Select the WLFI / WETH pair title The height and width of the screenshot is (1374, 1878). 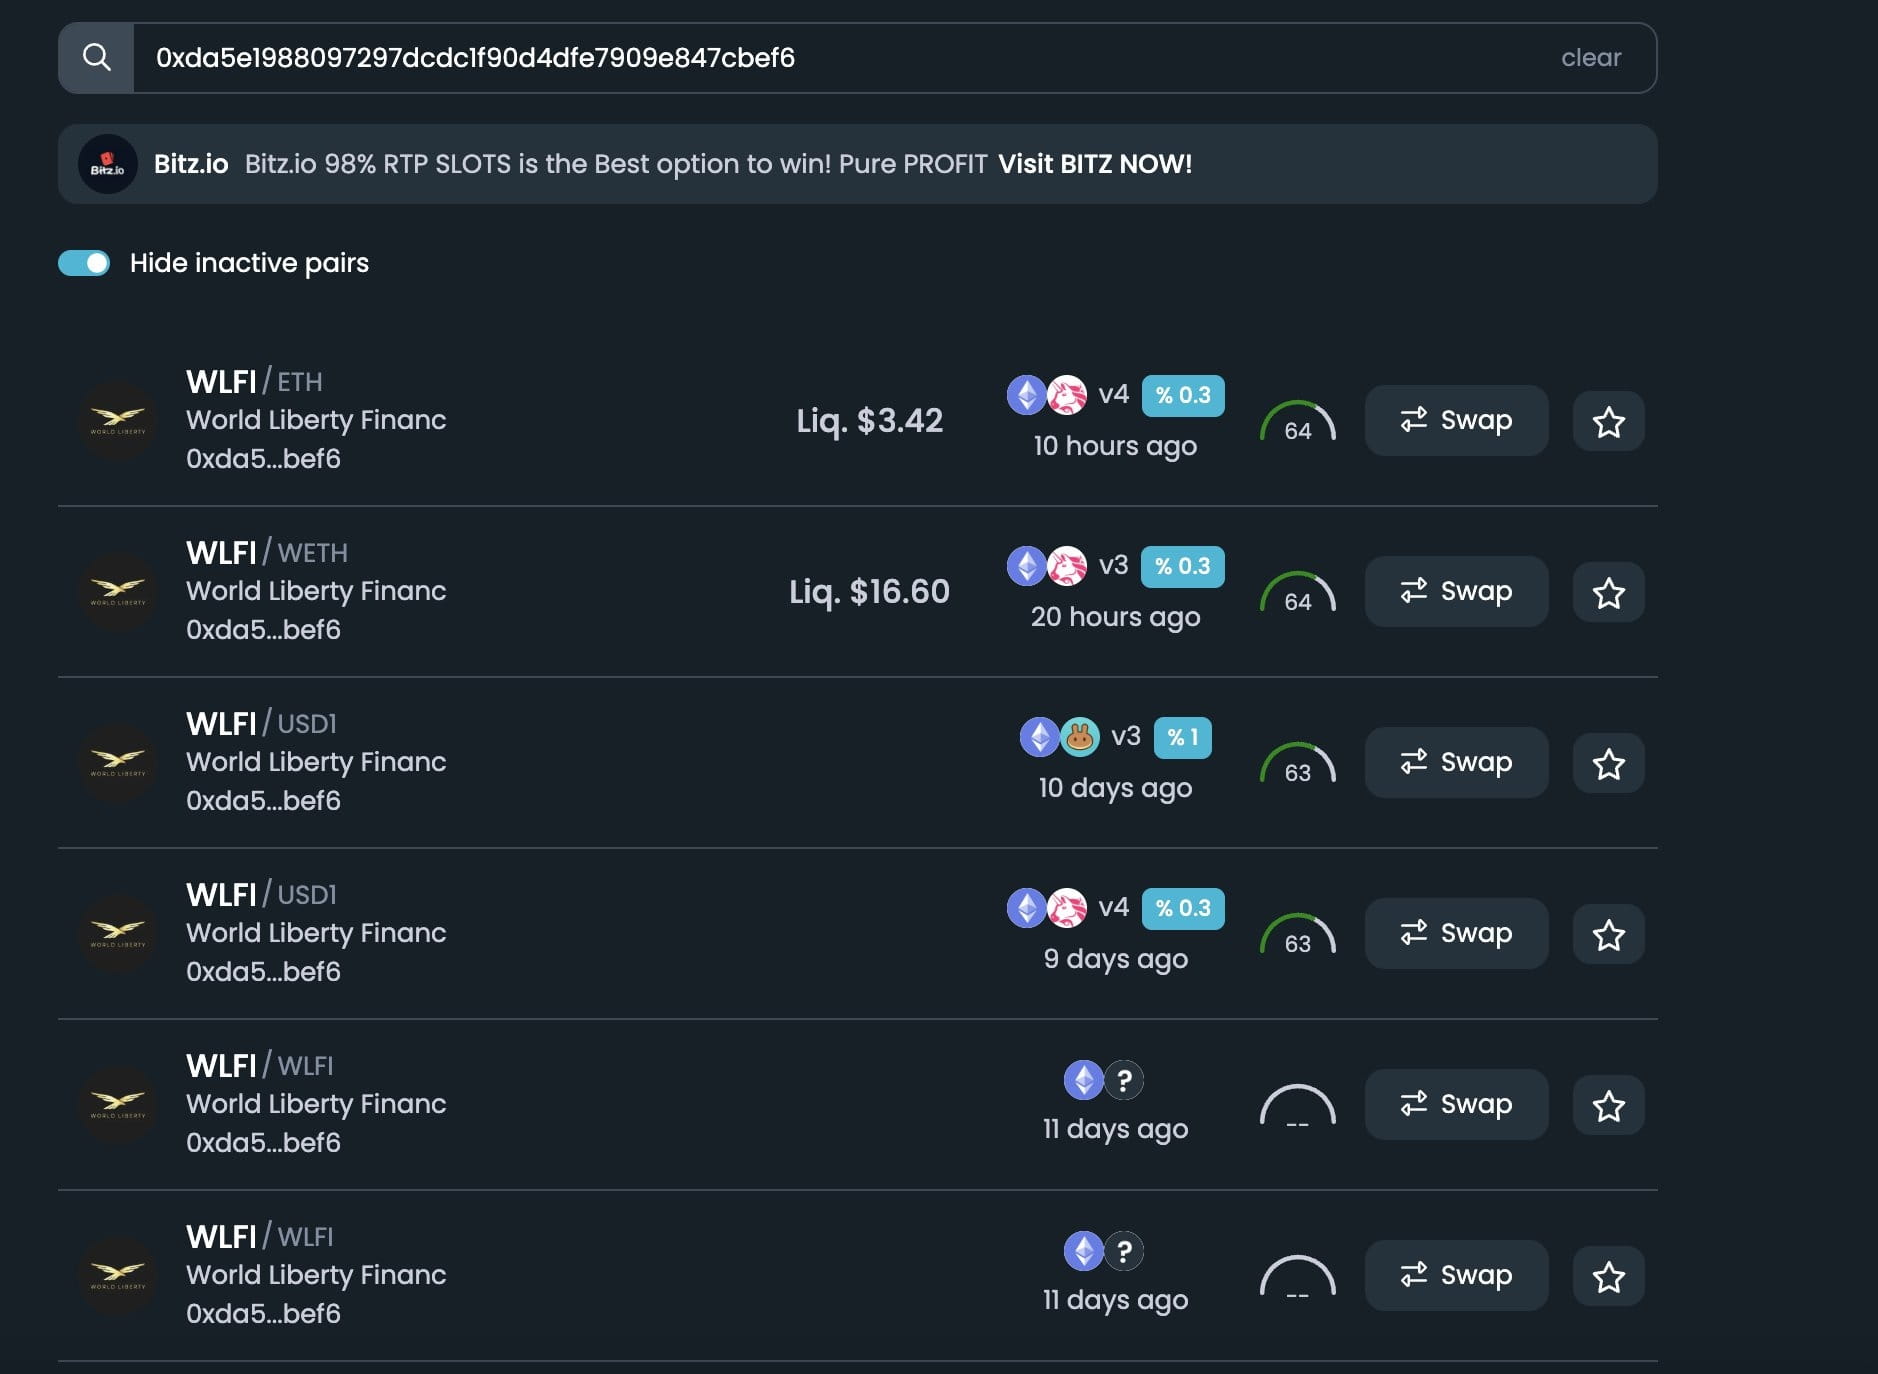tap(267, 552)
